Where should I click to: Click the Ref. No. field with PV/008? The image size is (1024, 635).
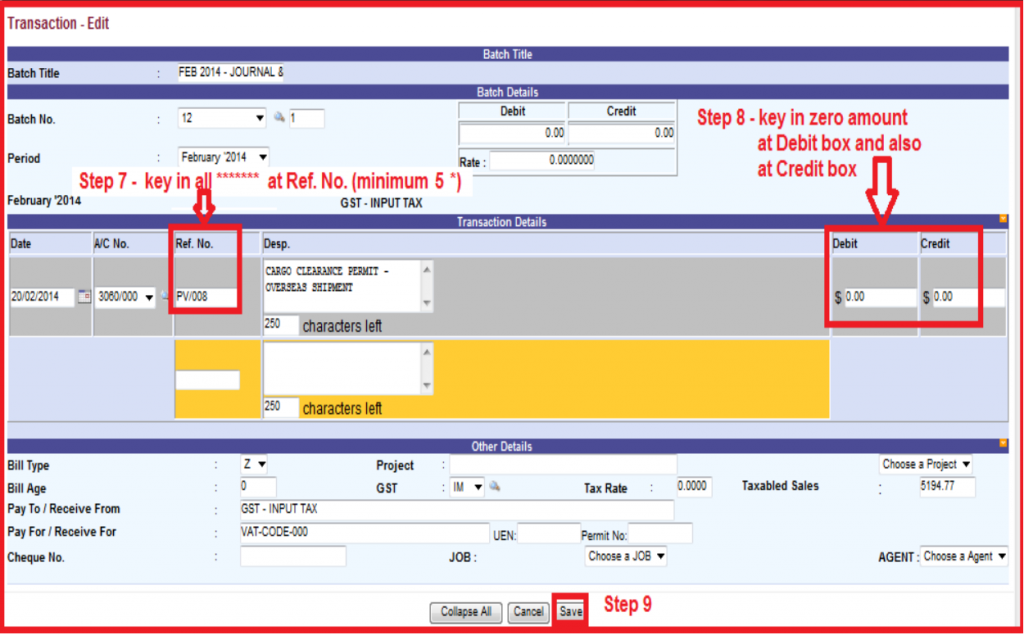point(207,297)
